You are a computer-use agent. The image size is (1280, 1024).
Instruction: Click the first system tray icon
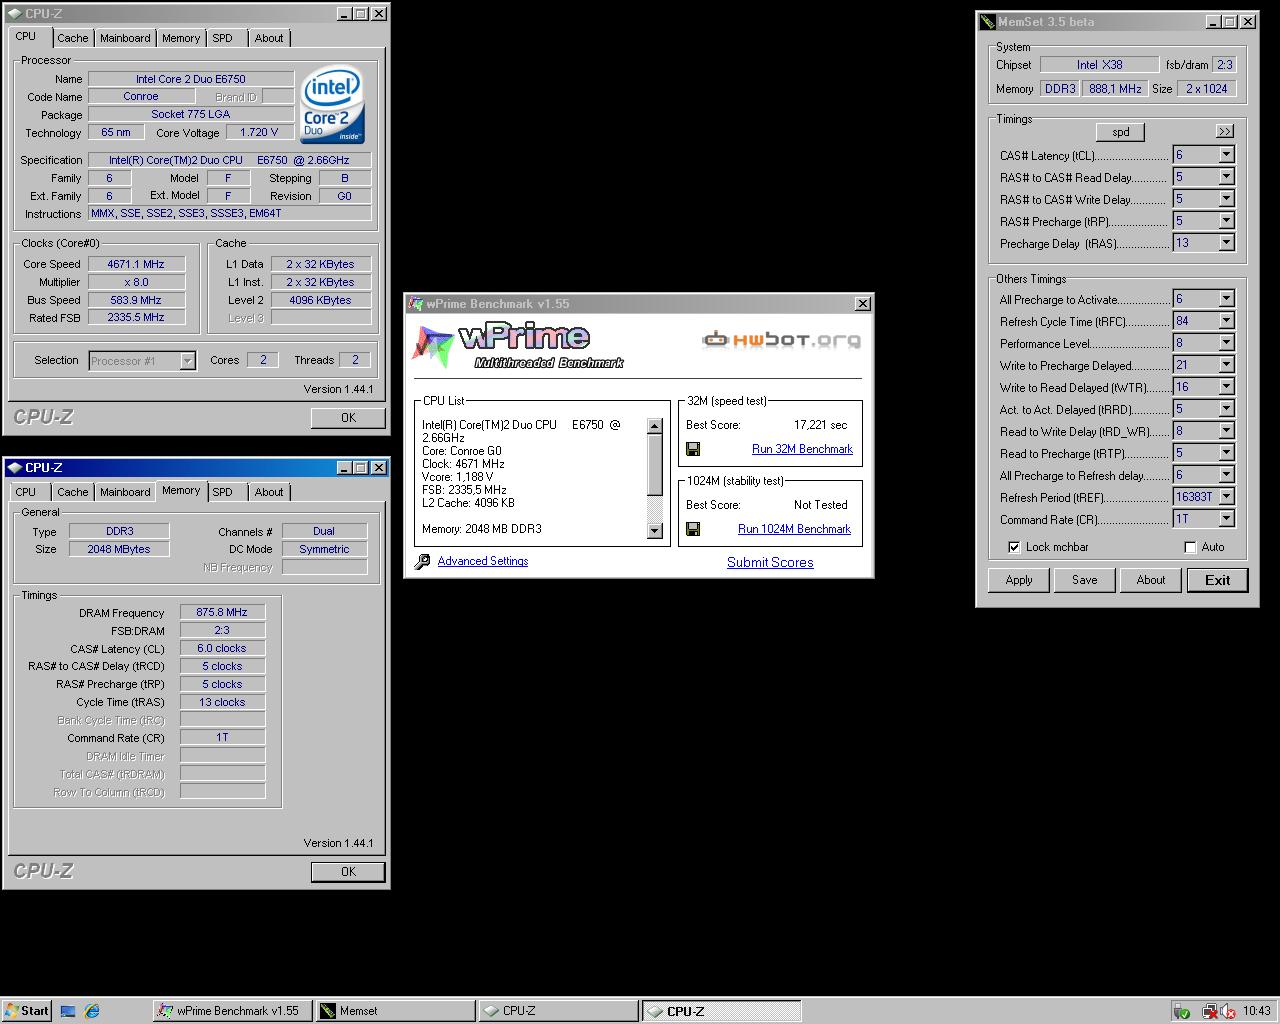pos(1182,1011)
